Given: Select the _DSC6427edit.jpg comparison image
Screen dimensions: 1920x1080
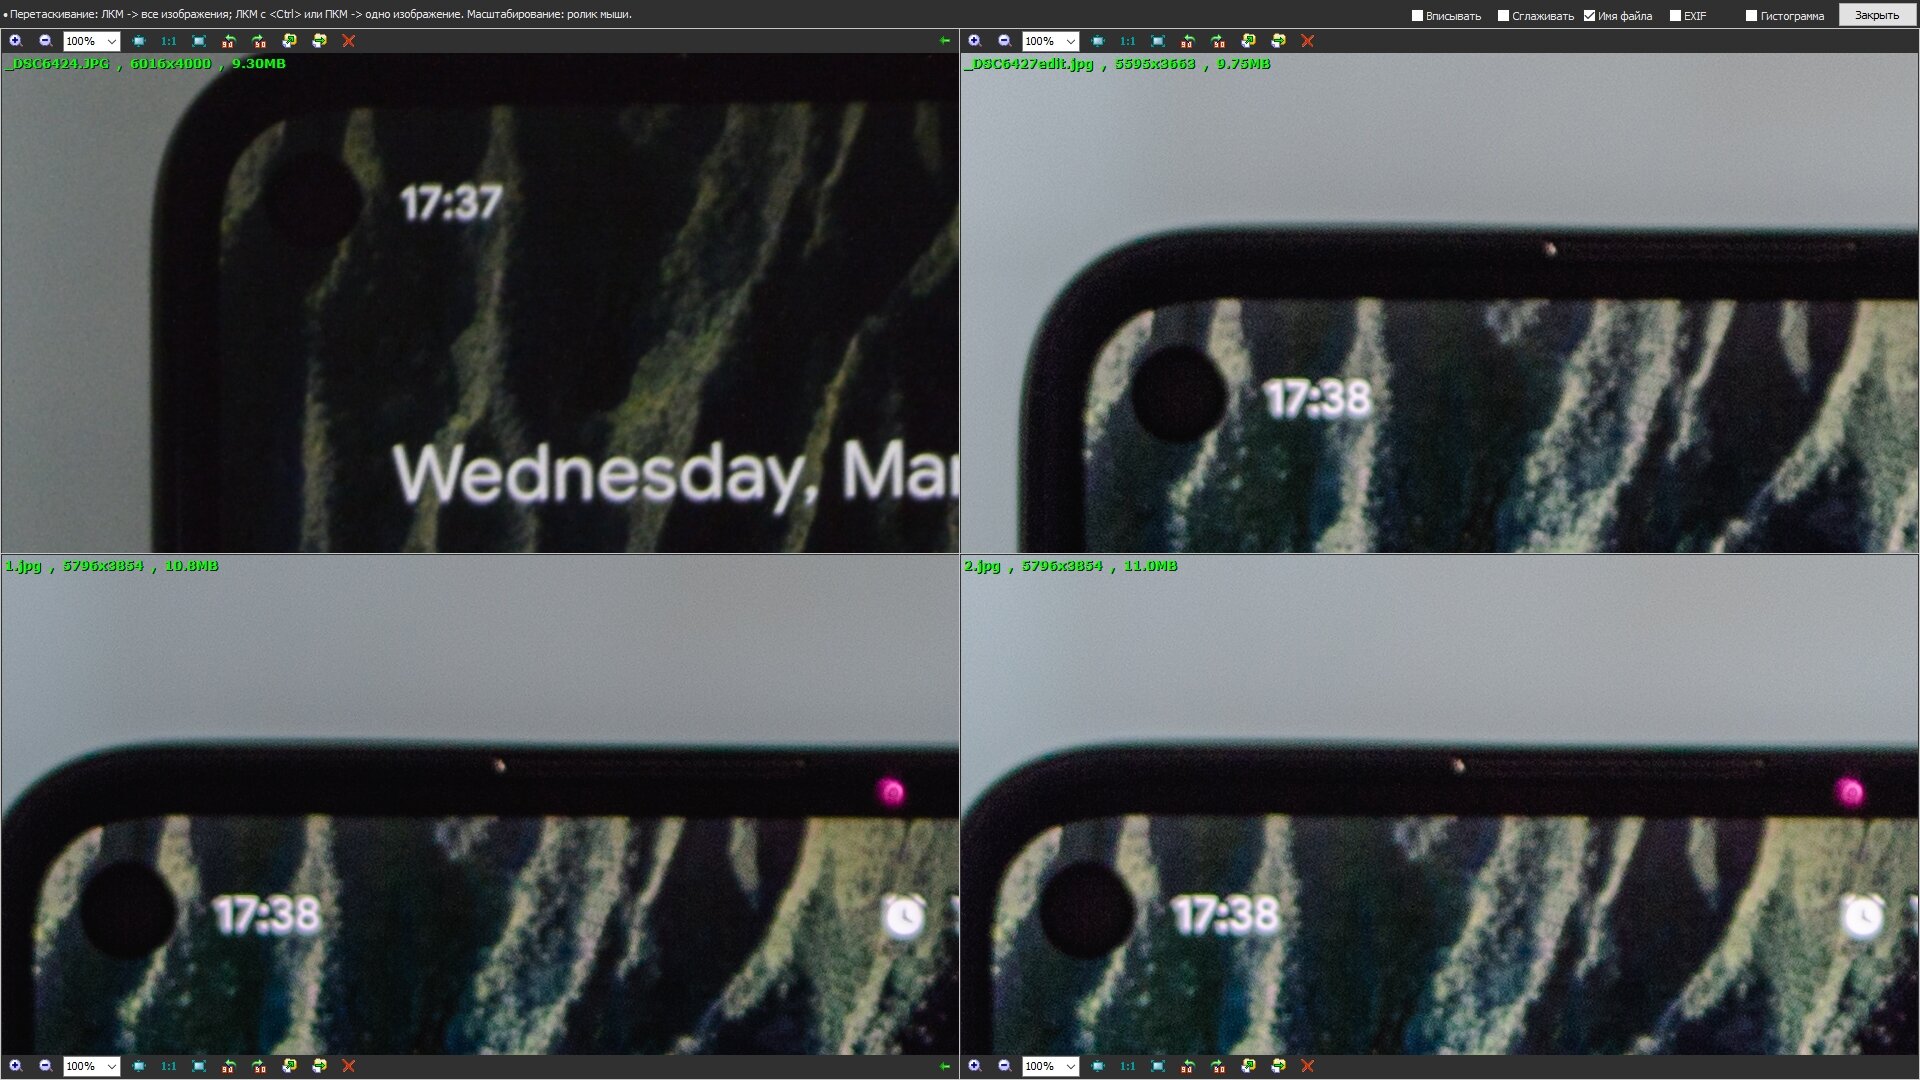Looking at the screenshot, I should point(1439,303).
